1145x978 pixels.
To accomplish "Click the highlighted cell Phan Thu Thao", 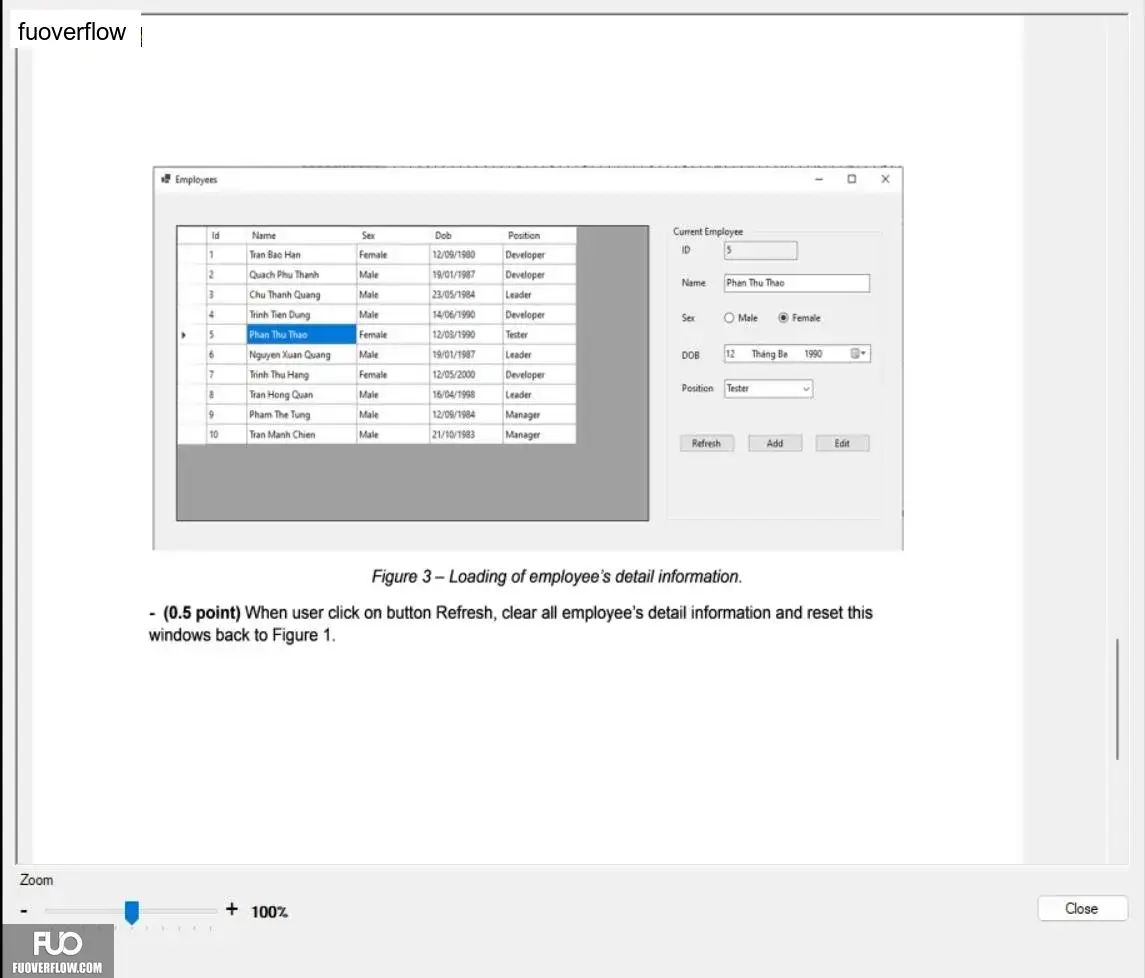I will 301,335.
